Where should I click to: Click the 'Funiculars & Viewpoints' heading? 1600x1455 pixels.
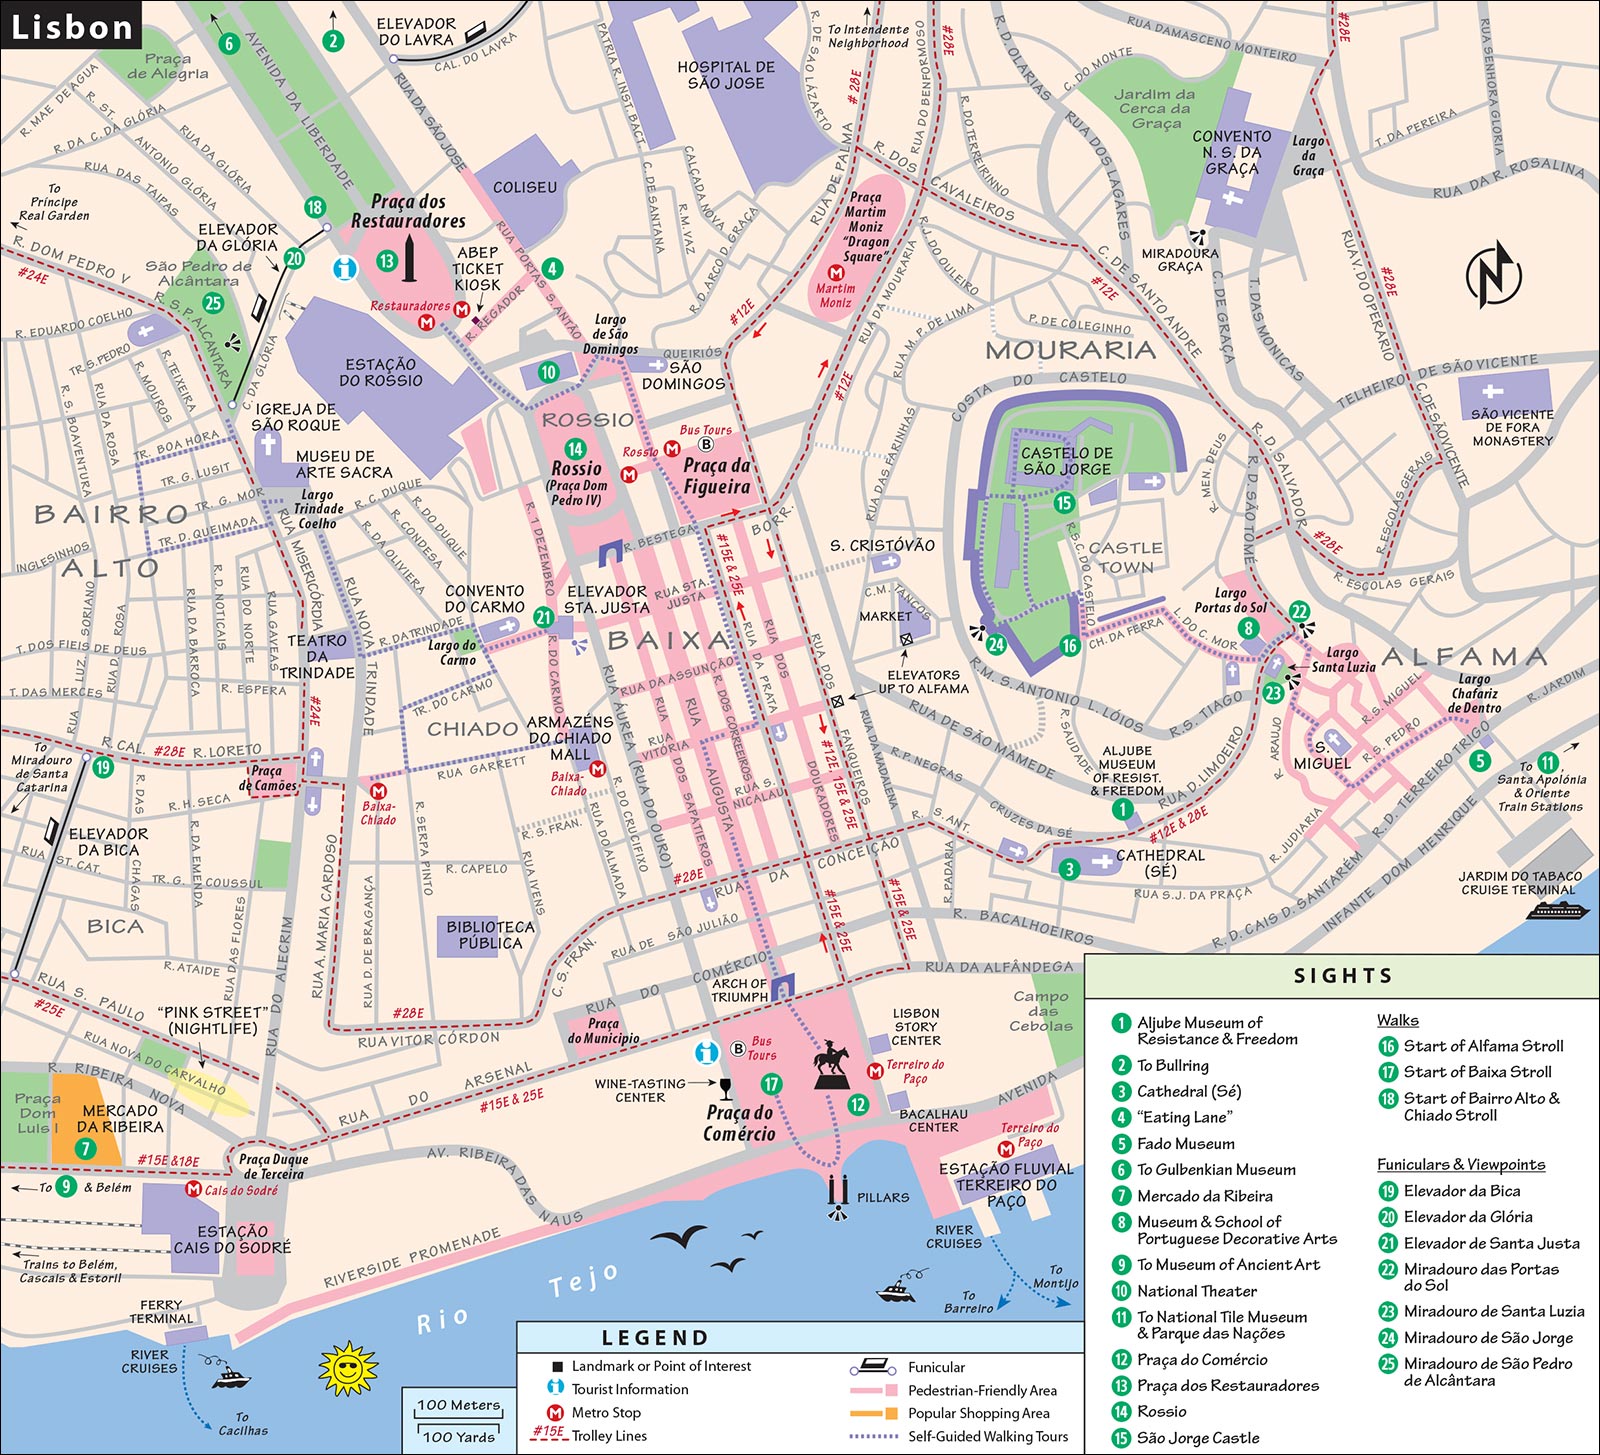1461,1164
